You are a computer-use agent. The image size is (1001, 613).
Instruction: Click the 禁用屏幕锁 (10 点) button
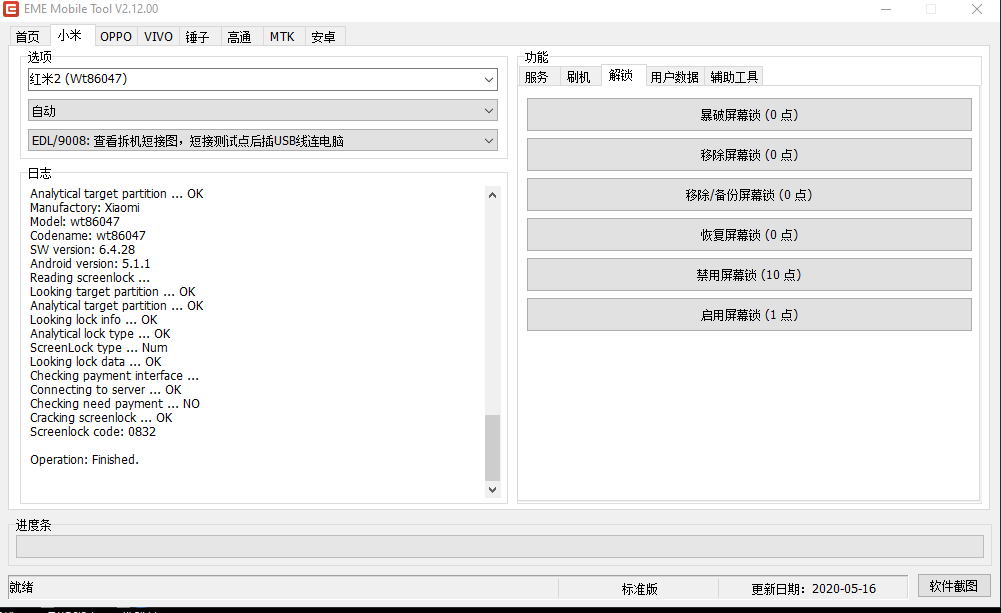[749, 275]
